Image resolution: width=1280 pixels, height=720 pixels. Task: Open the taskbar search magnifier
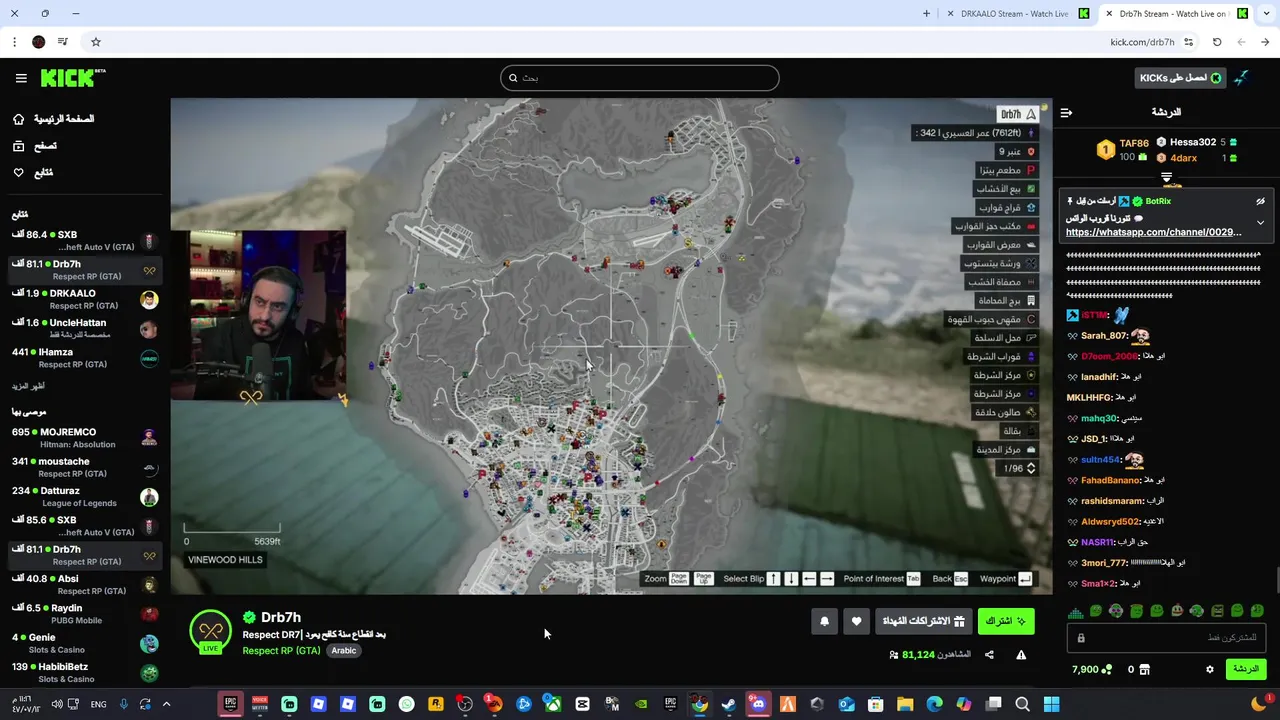(x=1022, y=704)
